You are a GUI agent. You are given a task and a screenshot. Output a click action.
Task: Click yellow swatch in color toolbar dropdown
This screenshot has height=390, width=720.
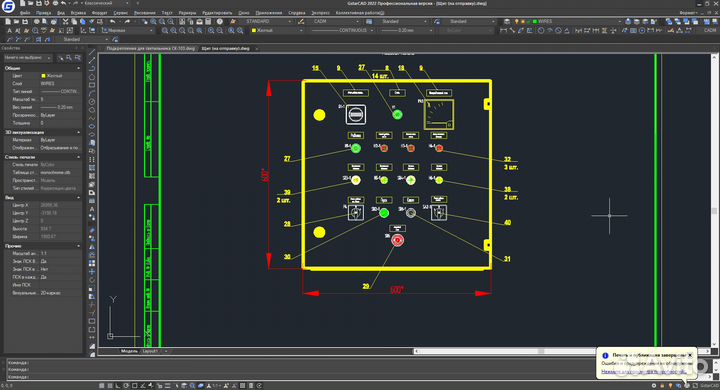point(253,30)
